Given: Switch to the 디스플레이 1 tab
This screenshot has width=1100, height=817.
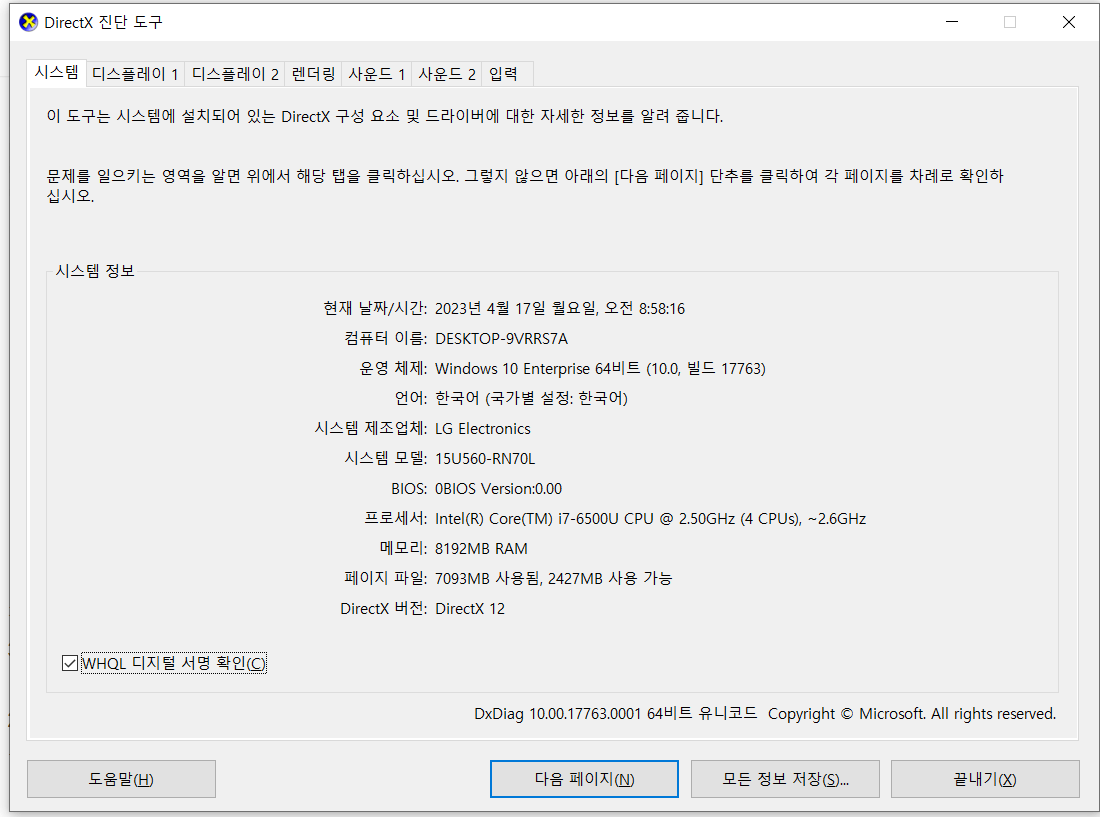Looking at the screenshot, I should (135, 73).
